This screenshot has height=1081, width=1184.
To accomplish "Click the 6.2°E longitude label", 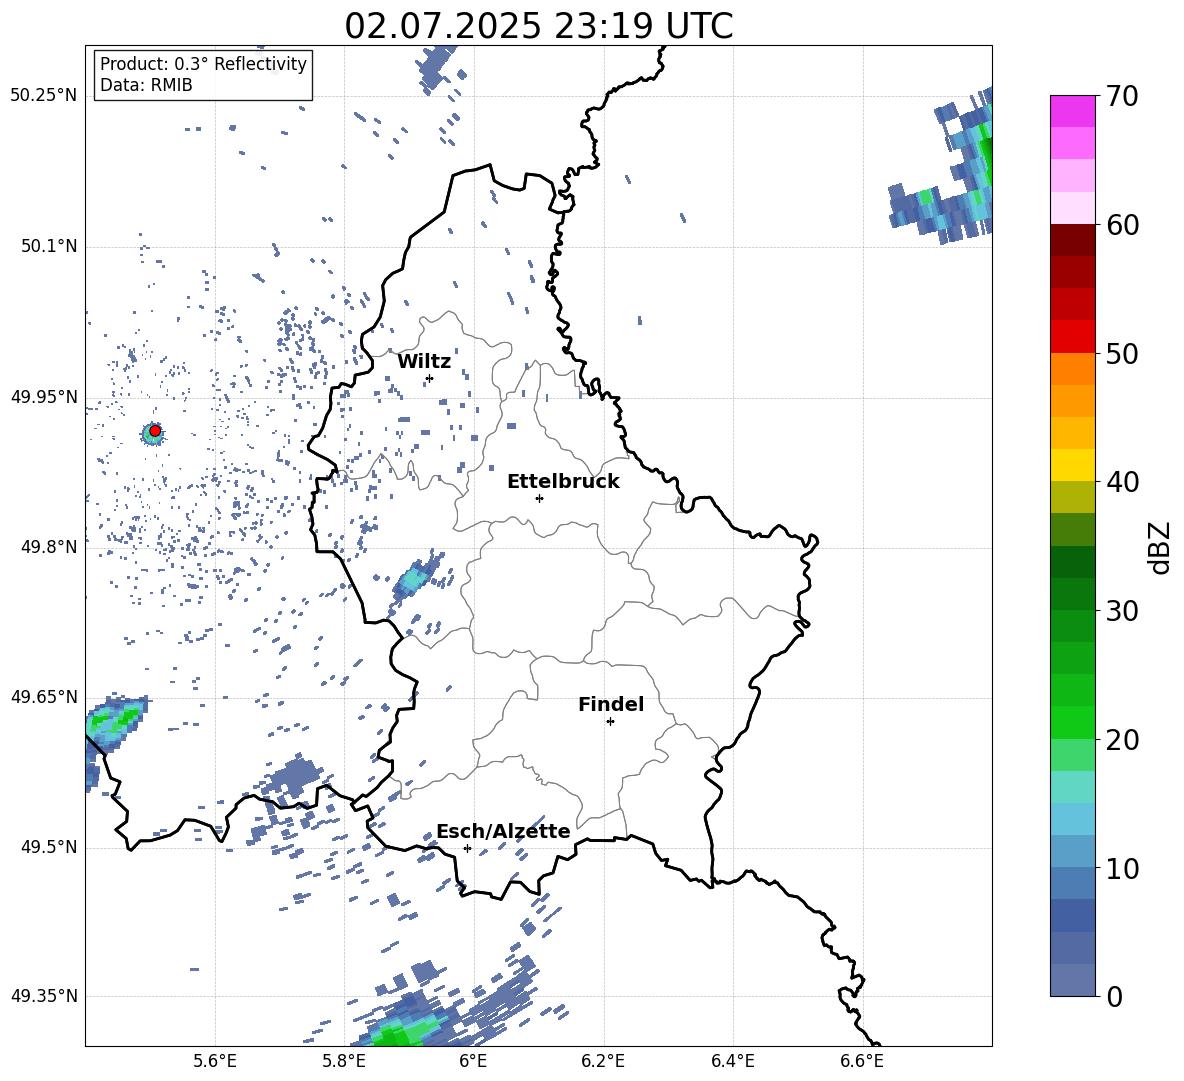I will coord(603,1062).
